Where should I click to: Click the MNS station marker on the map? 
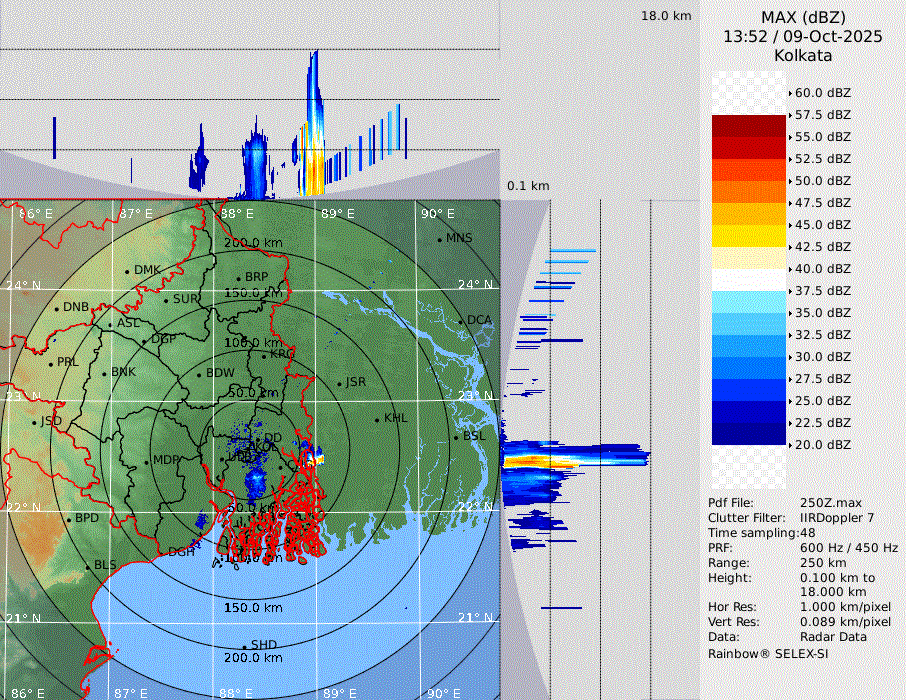click(x=439, y=239)
